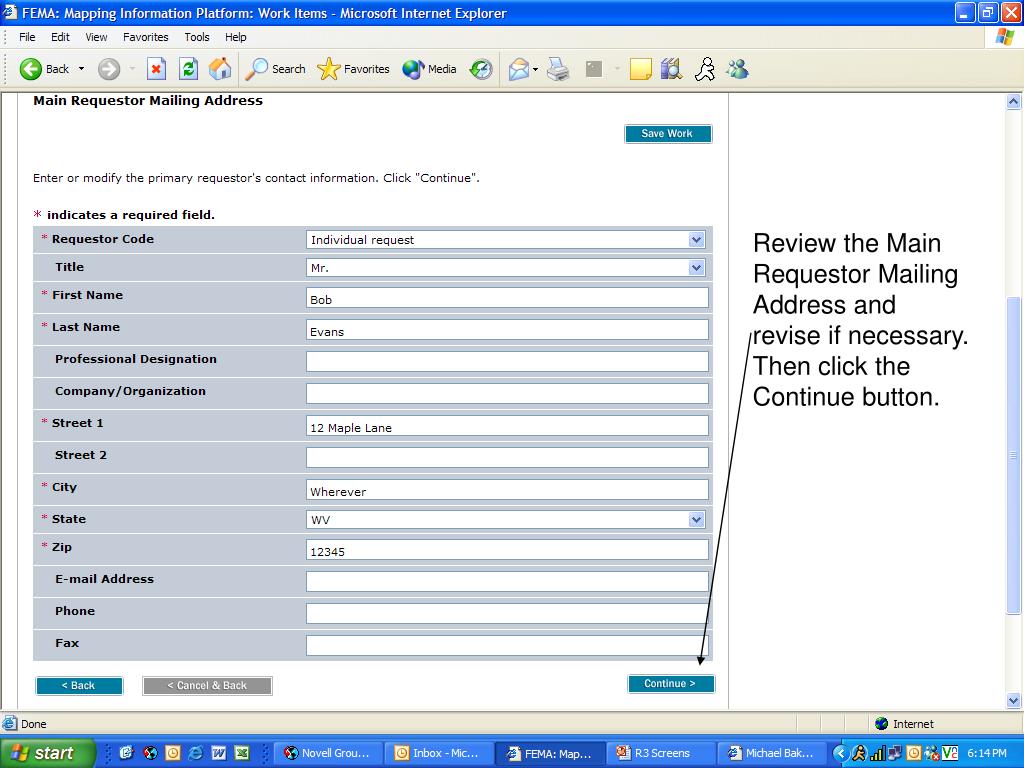
Task: Click the Continue > button
Action: tap(671, 684)
